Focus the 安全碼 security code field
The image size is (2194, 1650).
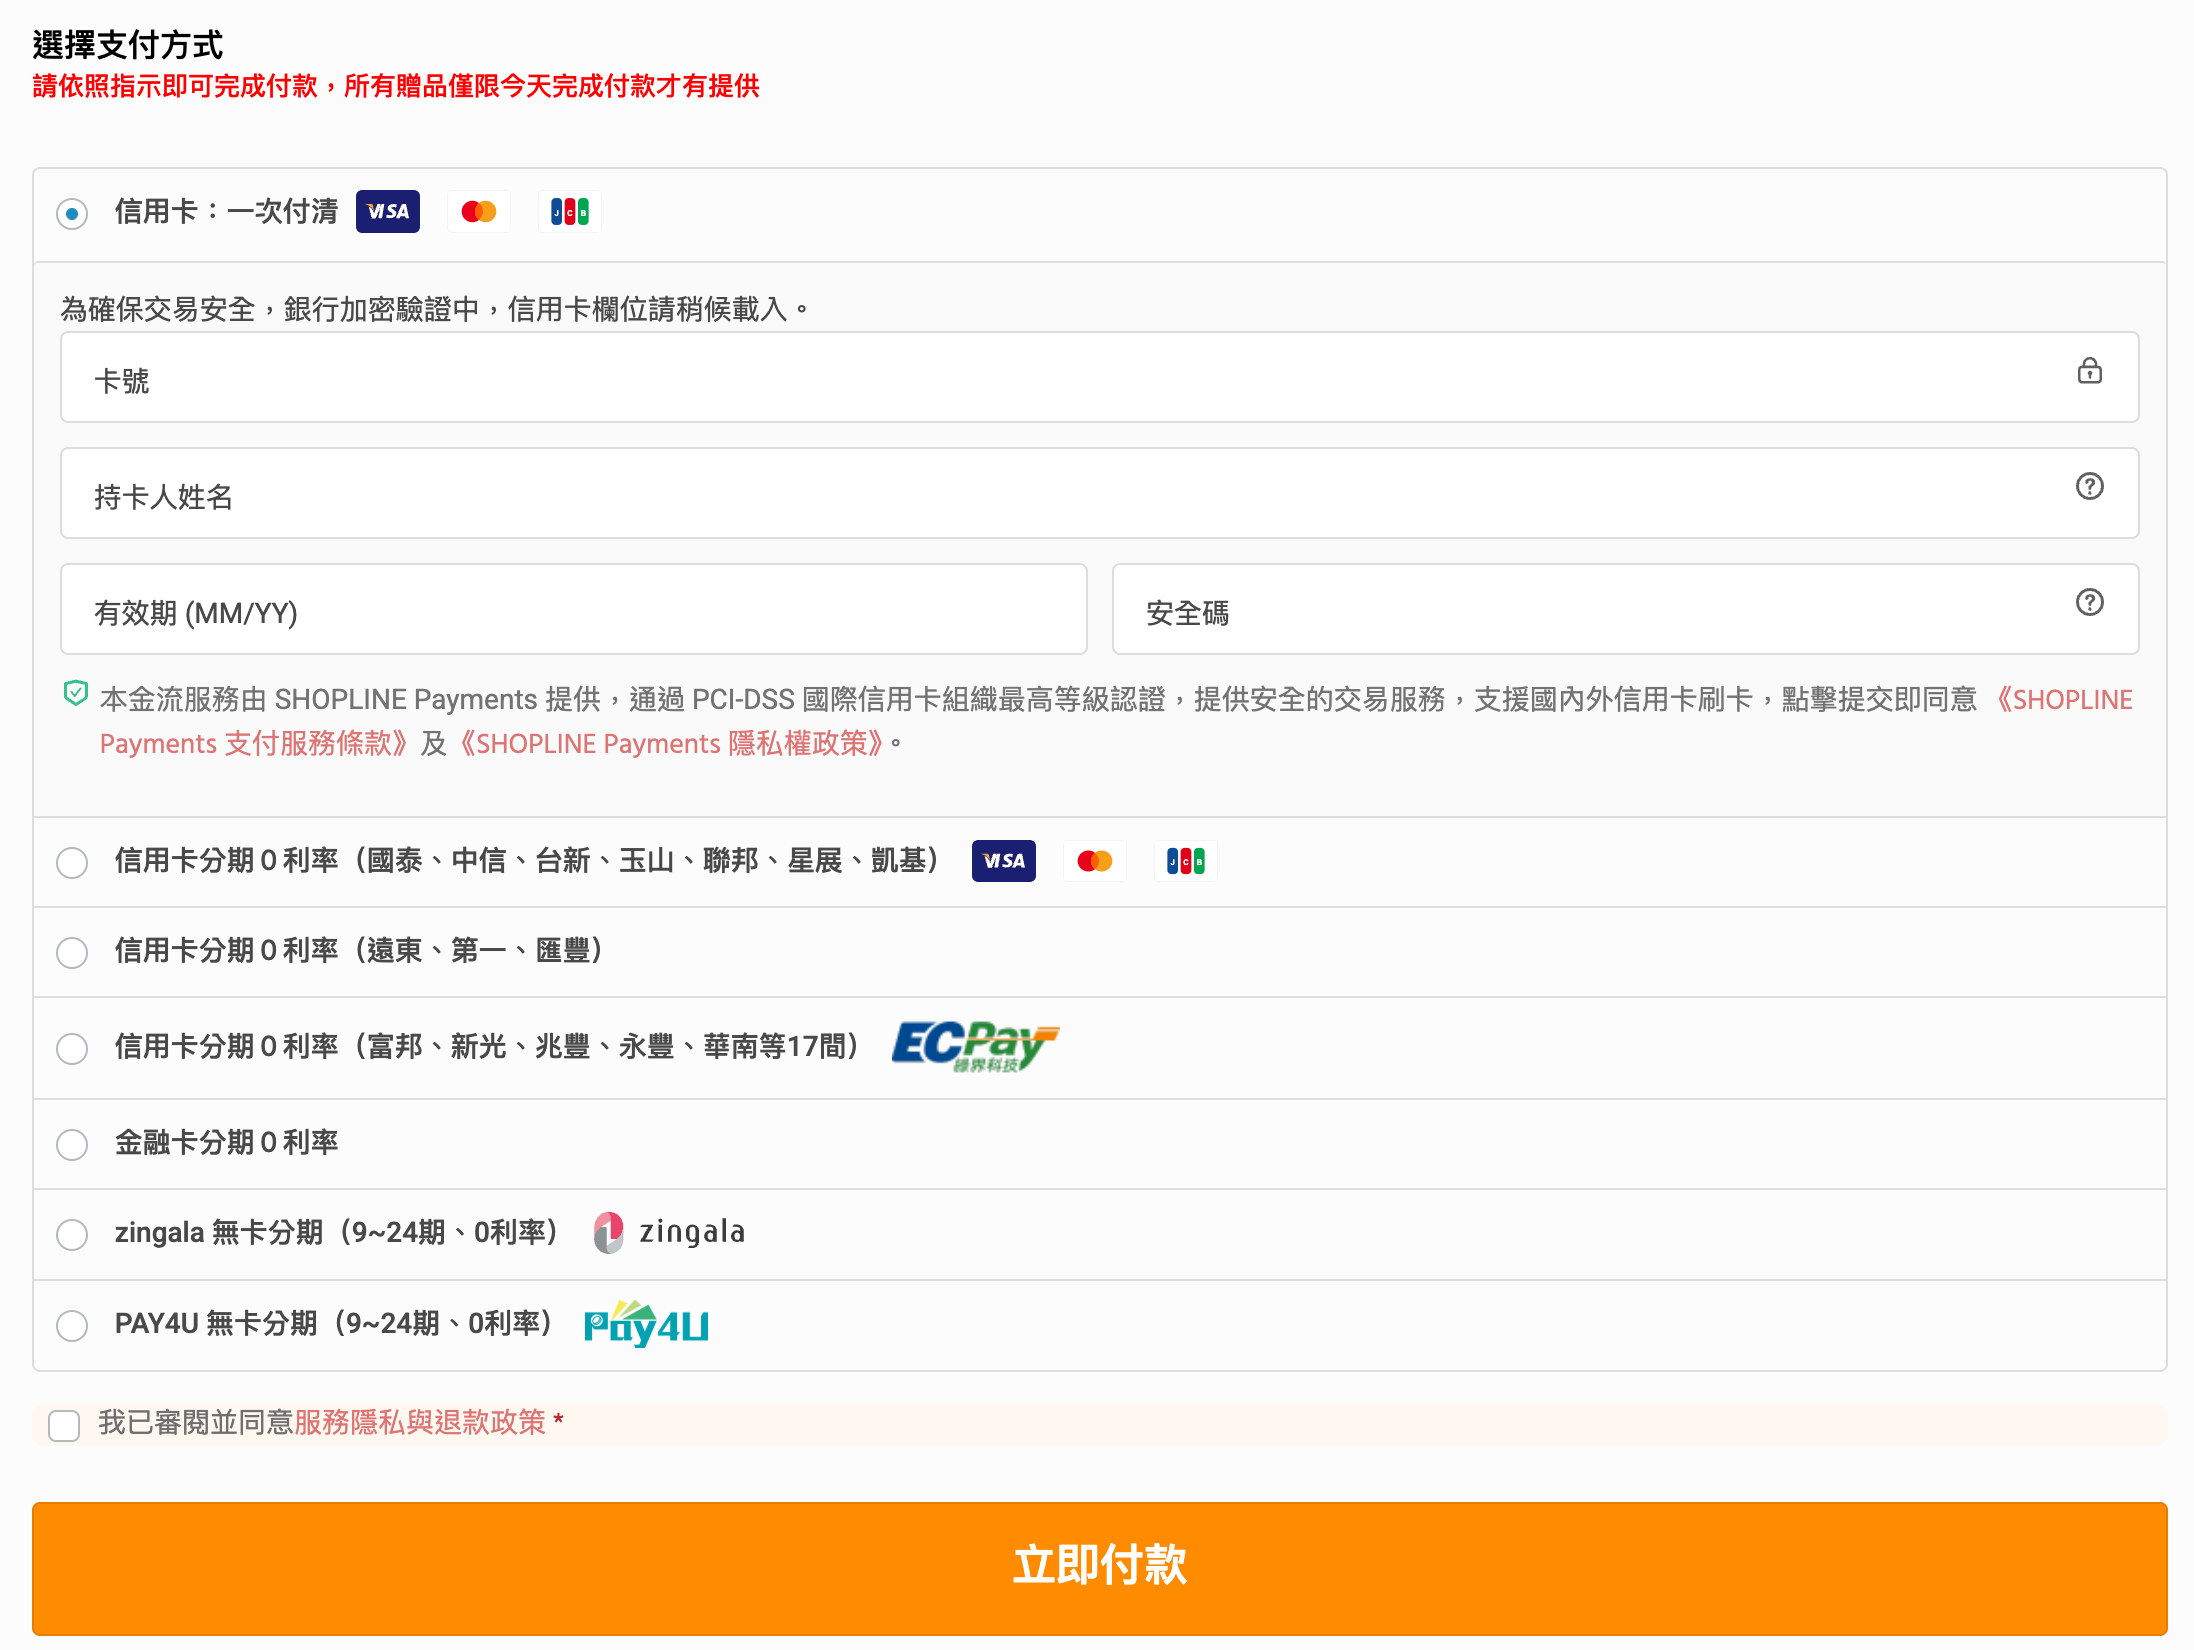[x=1626, y=609]
